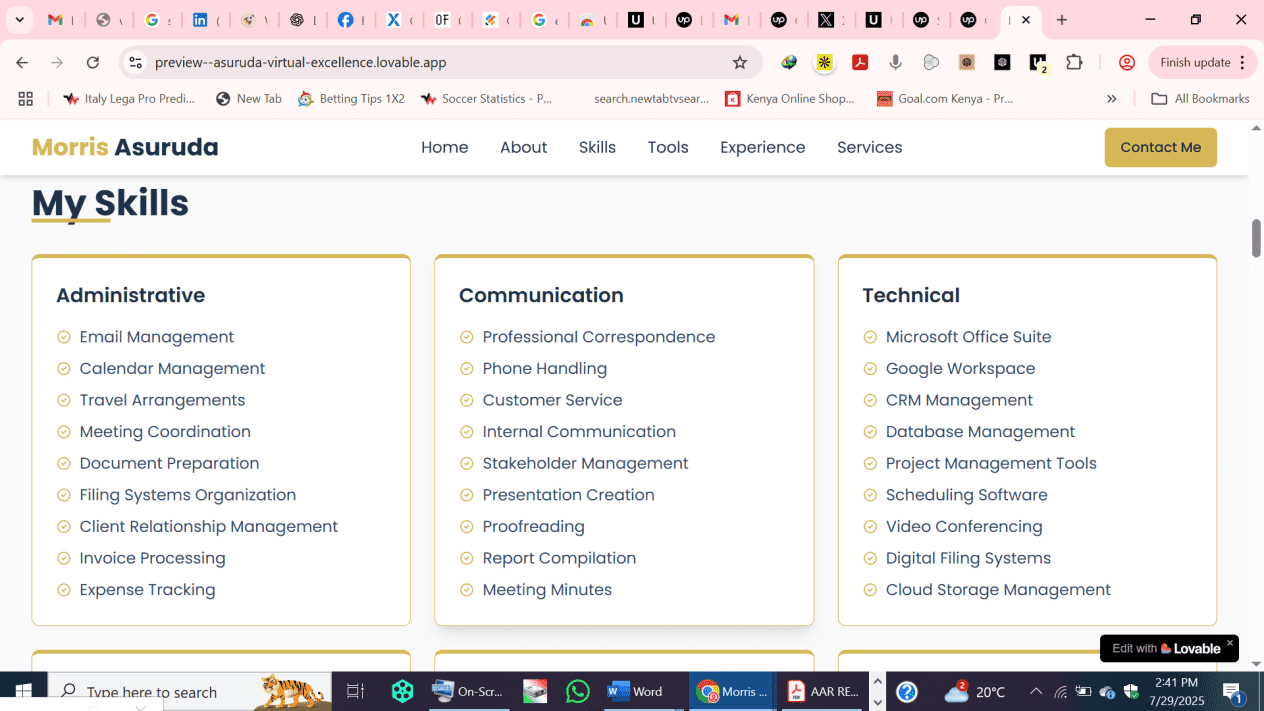
Task: Select Skills in the site navigation
Action: tap(597, 147)
